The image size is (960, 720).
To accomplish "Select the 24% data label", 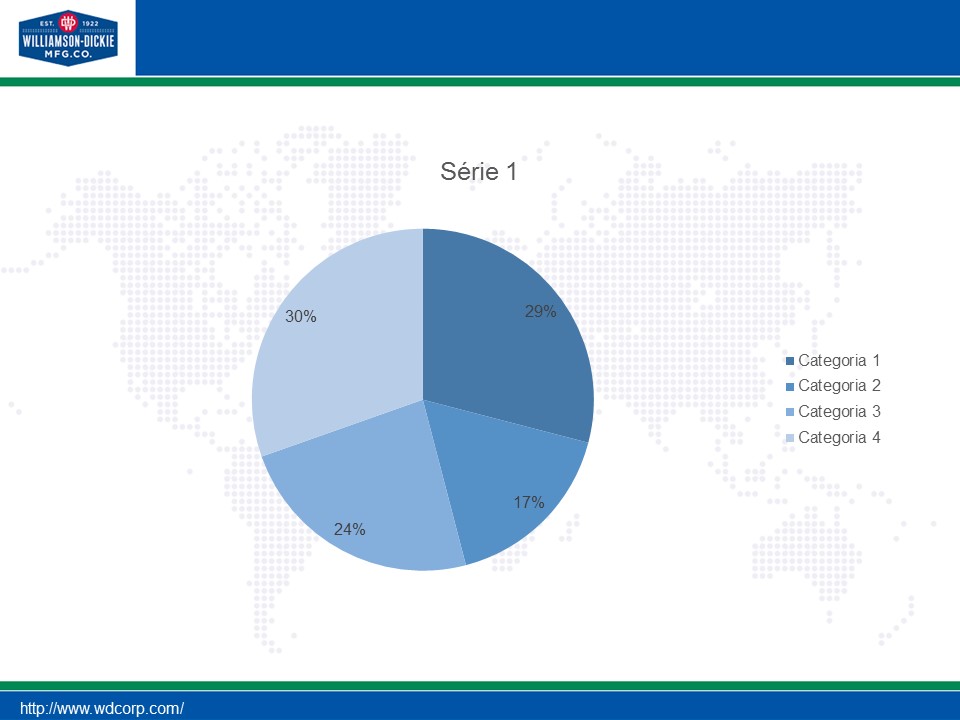I will point(350,530).
